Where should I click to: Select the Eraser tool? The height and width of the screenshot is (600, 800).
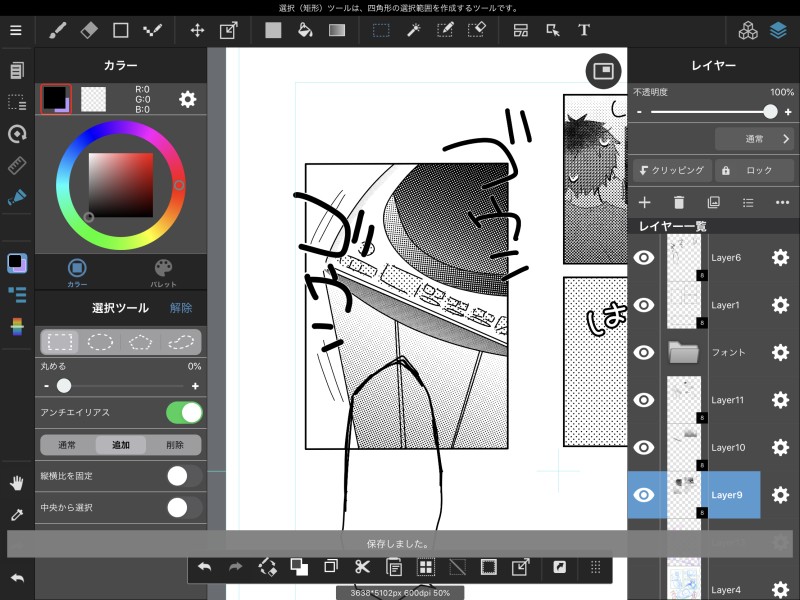click(89, 31)
